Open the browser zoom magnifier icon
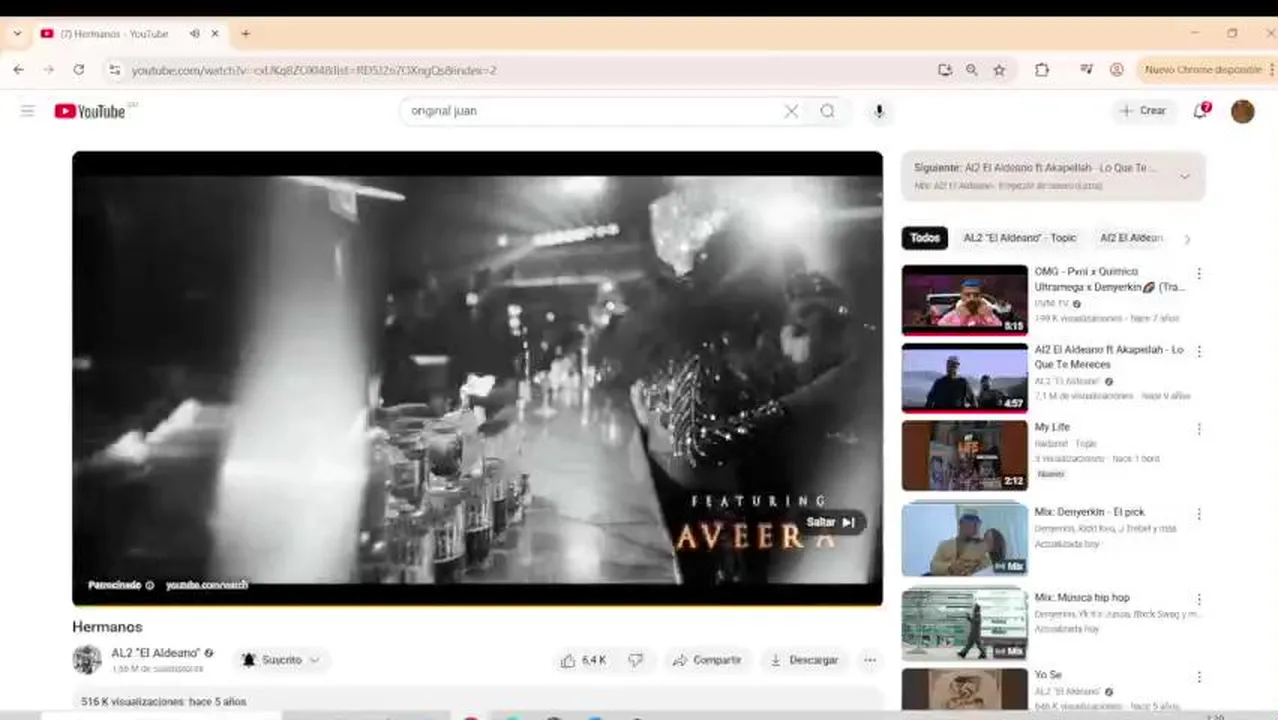This screenshot has width=1278, height=720. click(x=972, y=70)
